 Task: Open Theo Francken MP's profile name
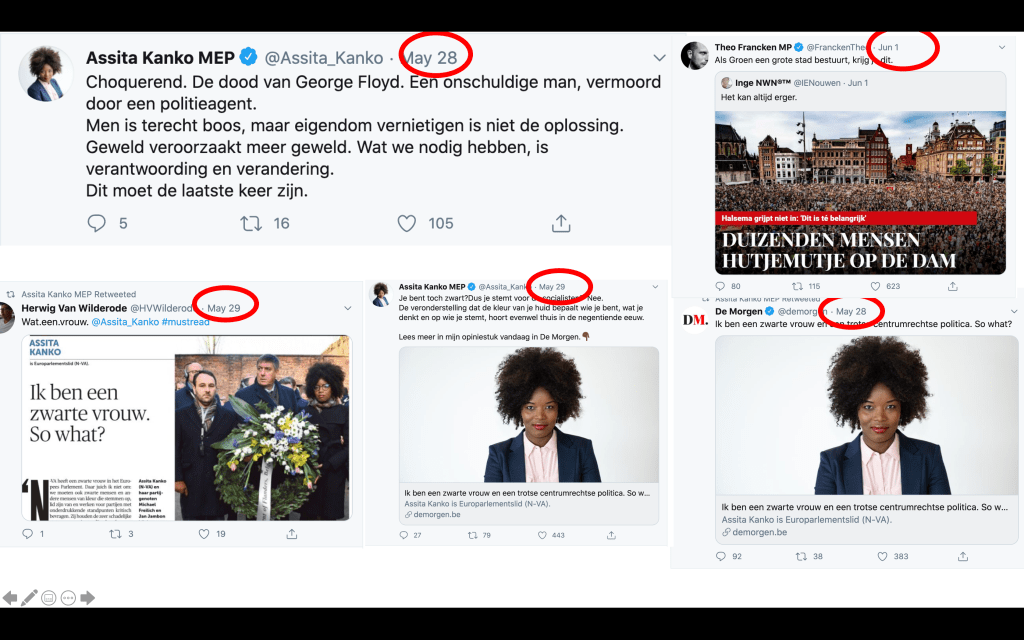coord(758,47)
